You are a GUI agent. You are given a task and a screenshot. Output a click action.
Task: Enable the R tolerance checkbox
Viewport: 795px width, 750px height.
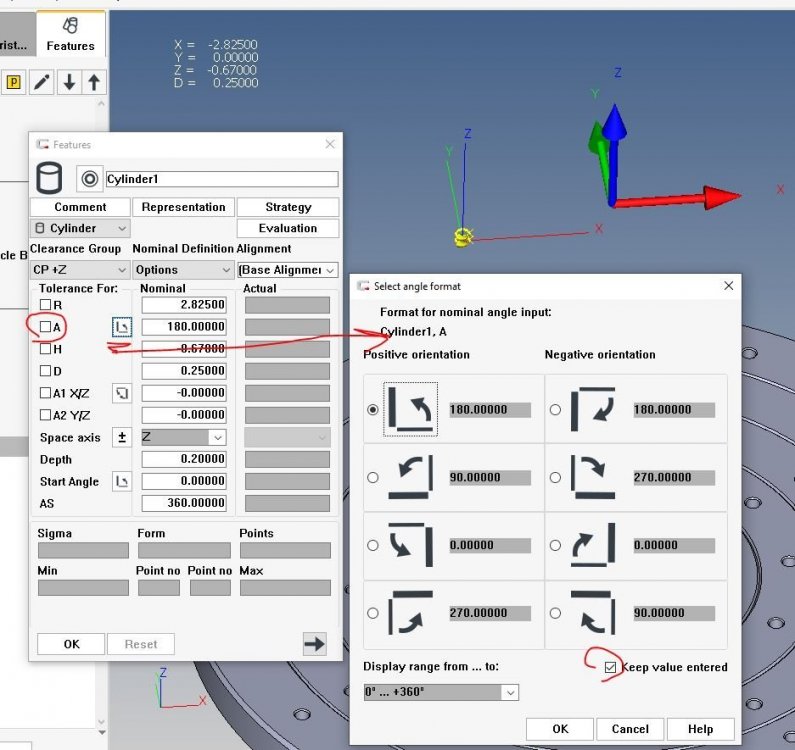(x=44, y=305)
